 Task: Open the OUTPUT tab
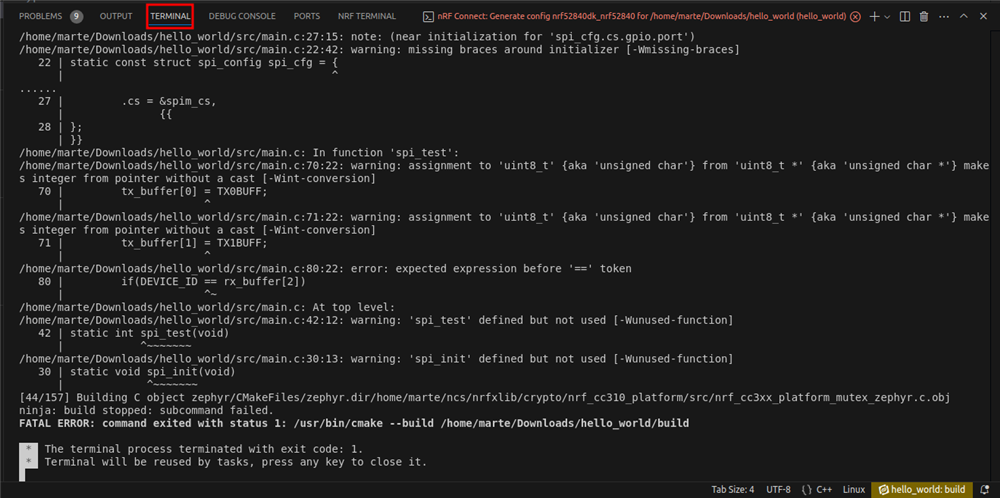click(116, 17)
